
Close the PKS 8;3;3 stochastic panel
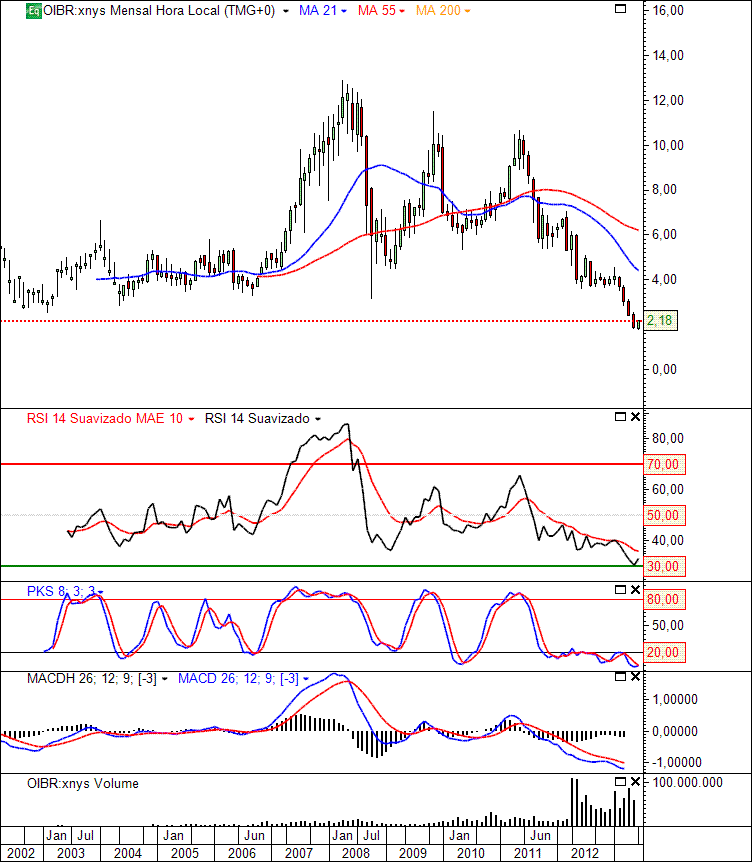coord(635,589)
